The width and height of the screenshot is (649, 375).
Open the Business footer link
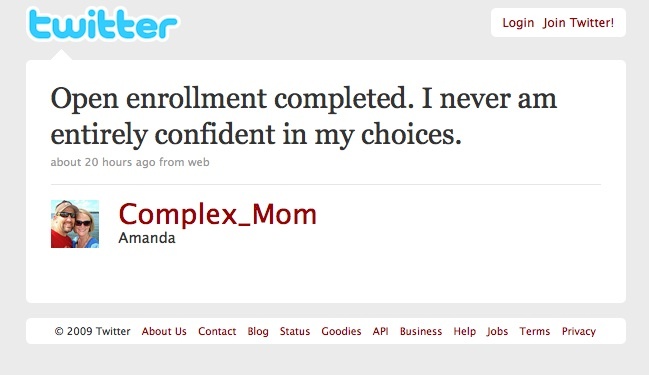421,331
